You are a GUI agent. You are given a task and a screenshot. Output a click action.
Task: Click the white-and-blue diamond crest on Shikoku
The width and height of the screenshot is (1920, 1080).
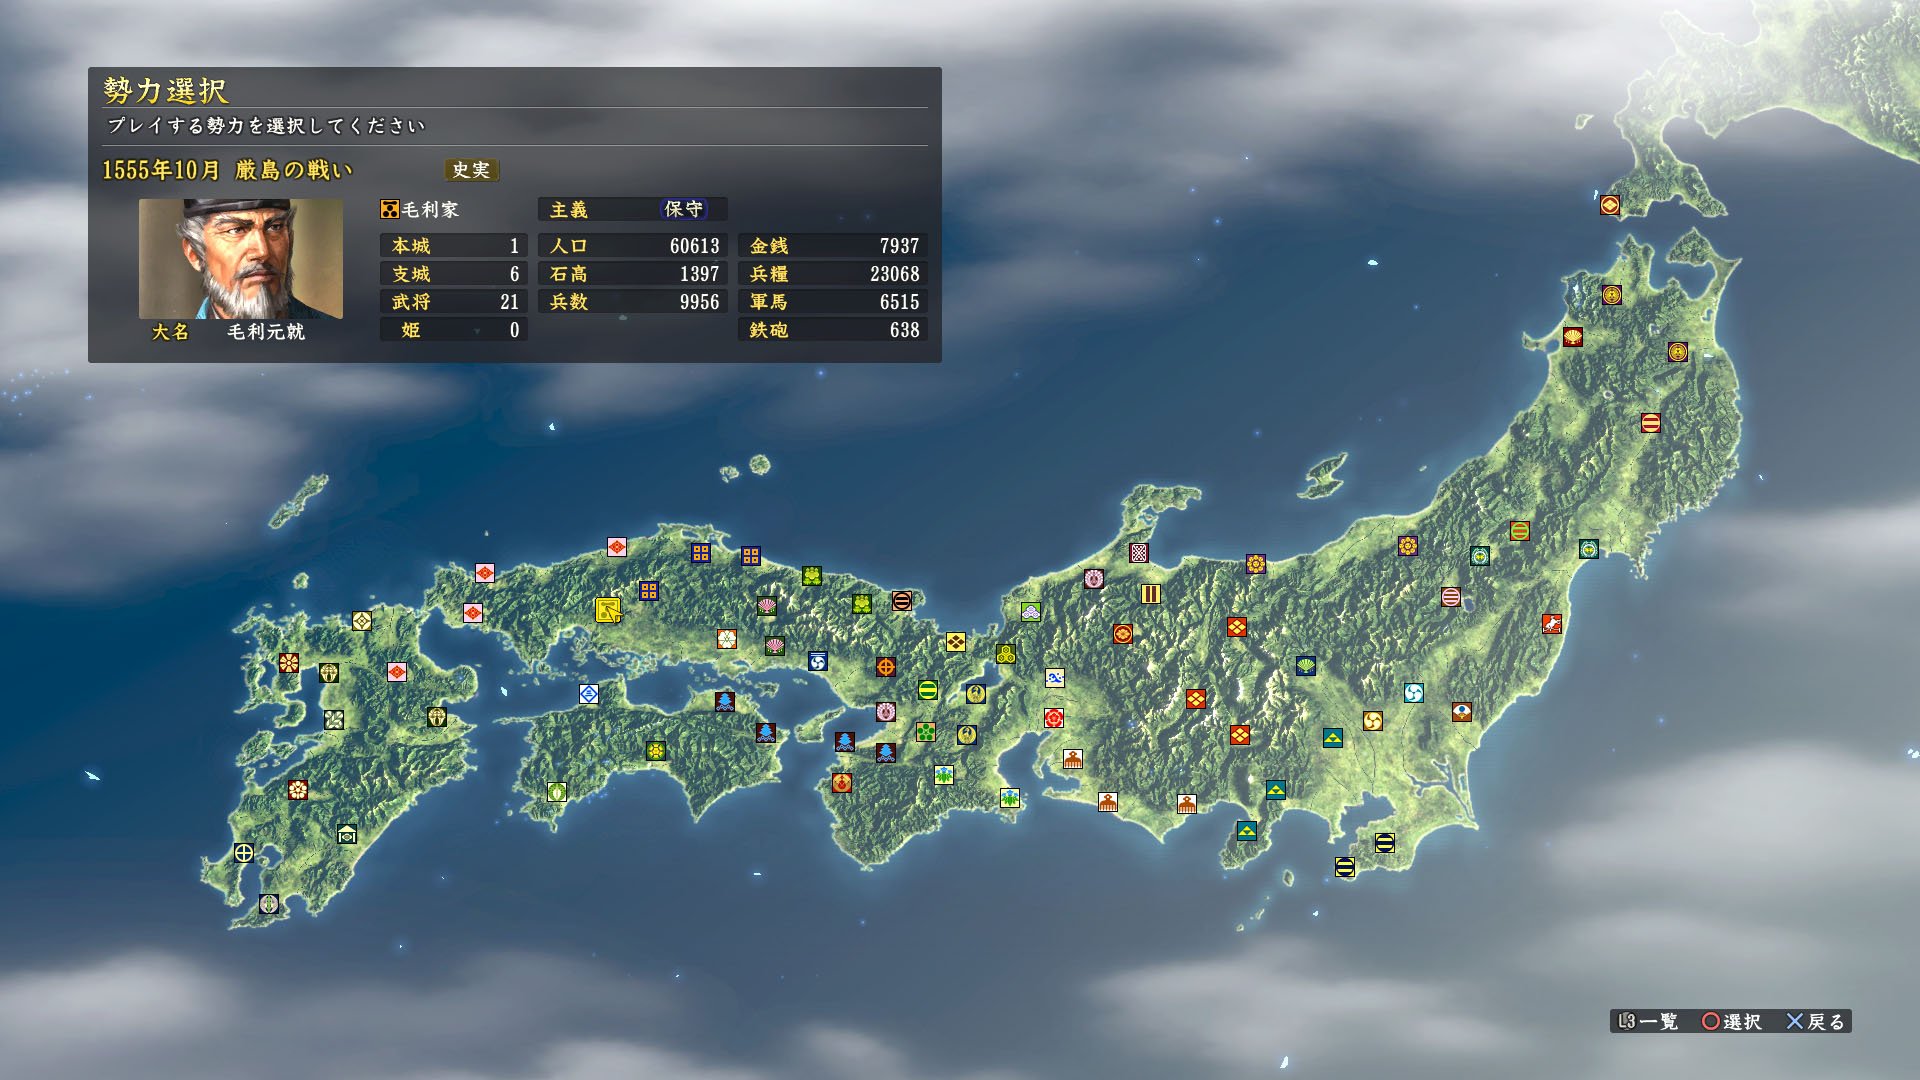[589, 694]
